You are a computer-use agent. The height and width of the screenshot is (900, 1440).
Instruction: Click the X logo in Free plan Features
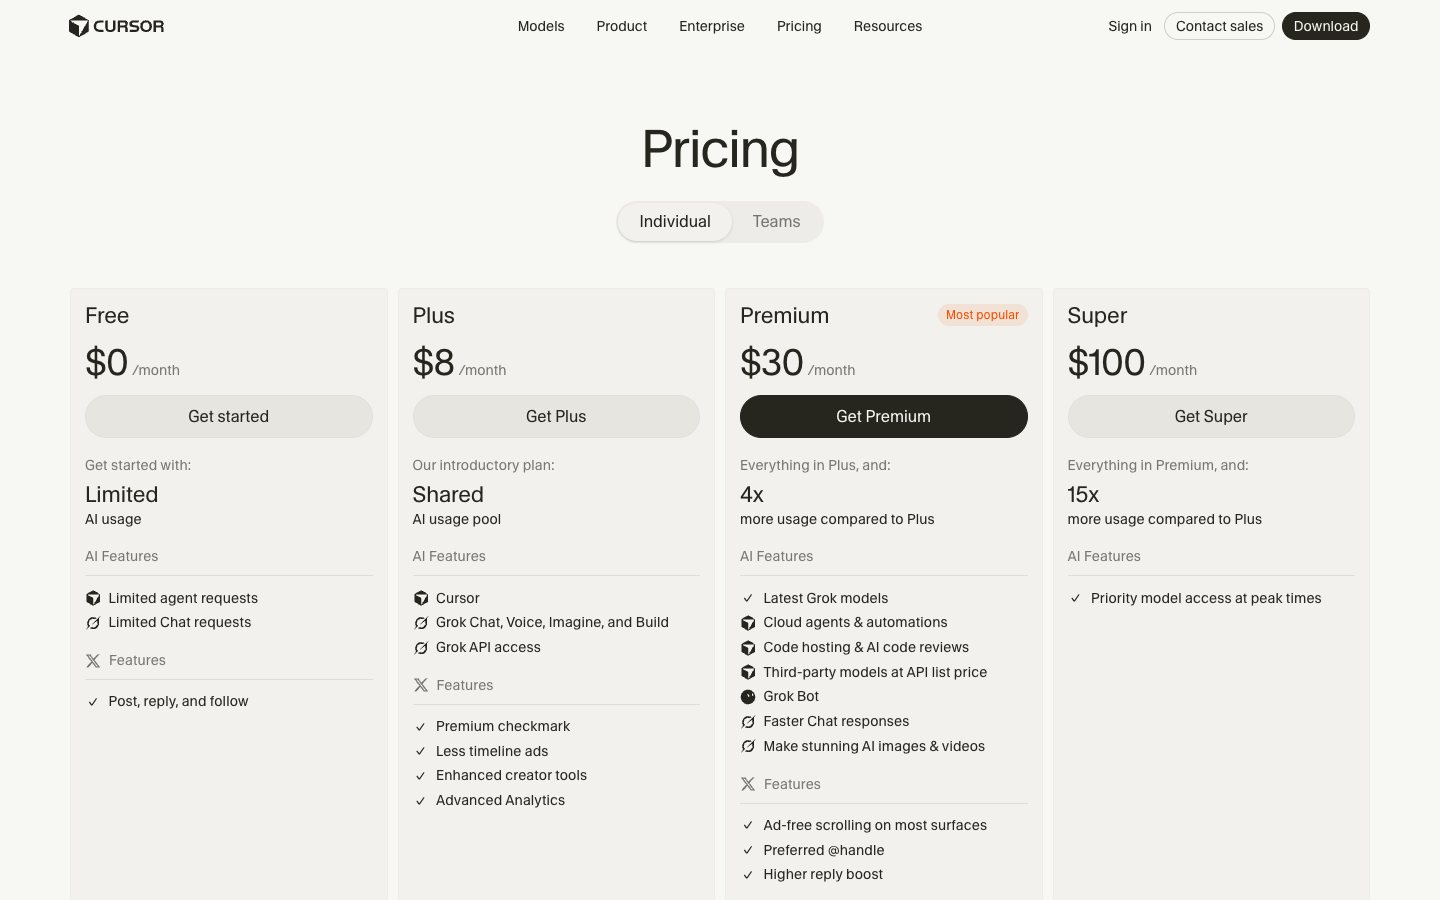click(93, 661)
